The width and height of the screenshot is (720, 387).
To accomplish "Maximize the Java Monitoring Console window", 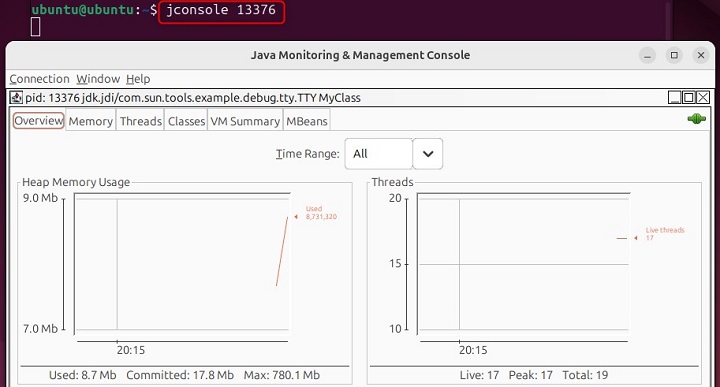I will pyautogui.click(x=674, y=56).
